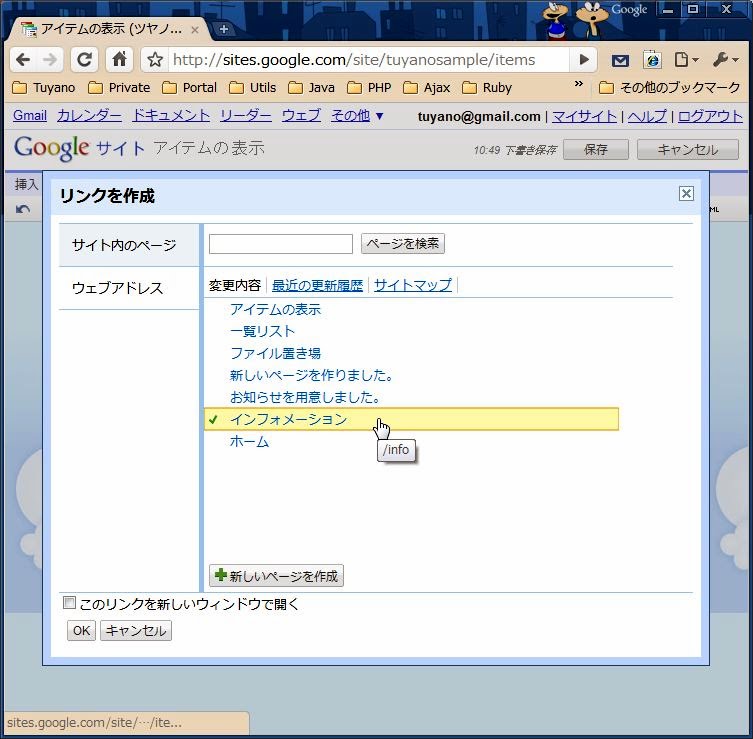Go to the browser home page icon
Screen dimensions: 753x739
[119, 59]
